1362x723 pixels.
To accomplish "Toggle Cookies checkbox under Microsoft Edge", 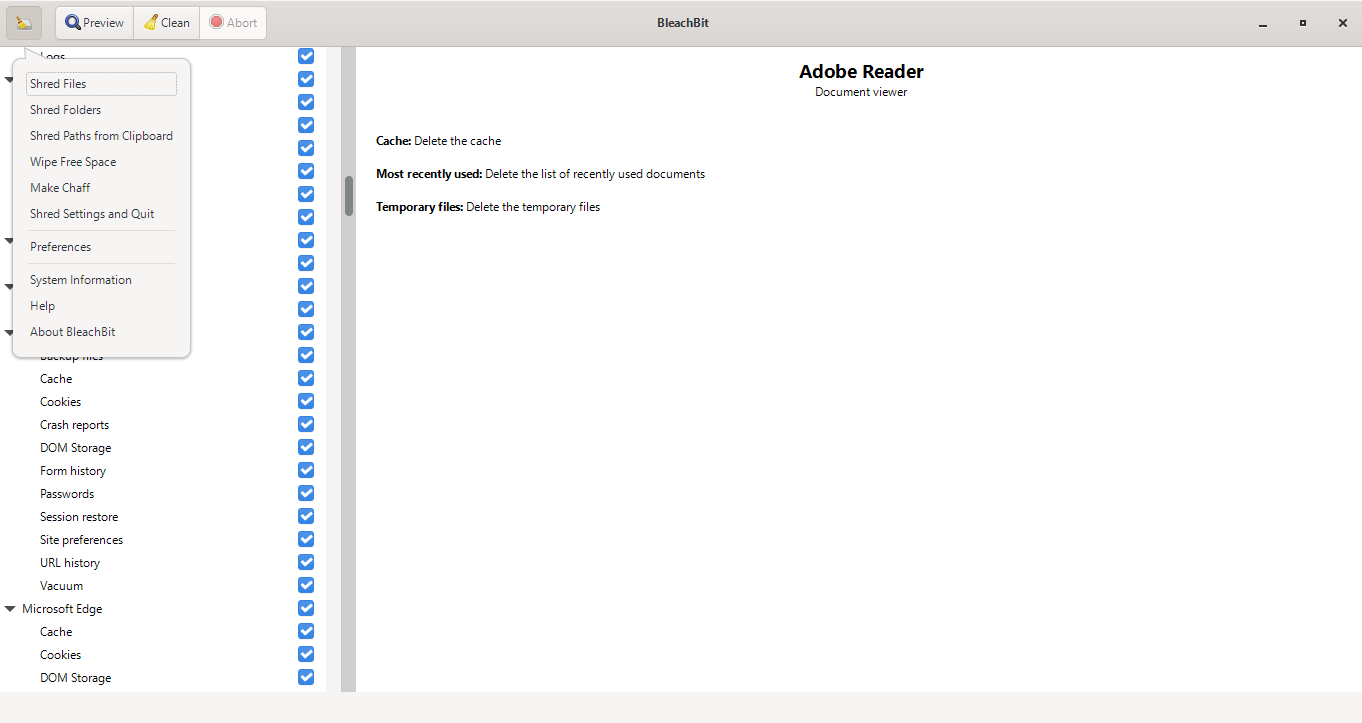I will coord(306,654).
